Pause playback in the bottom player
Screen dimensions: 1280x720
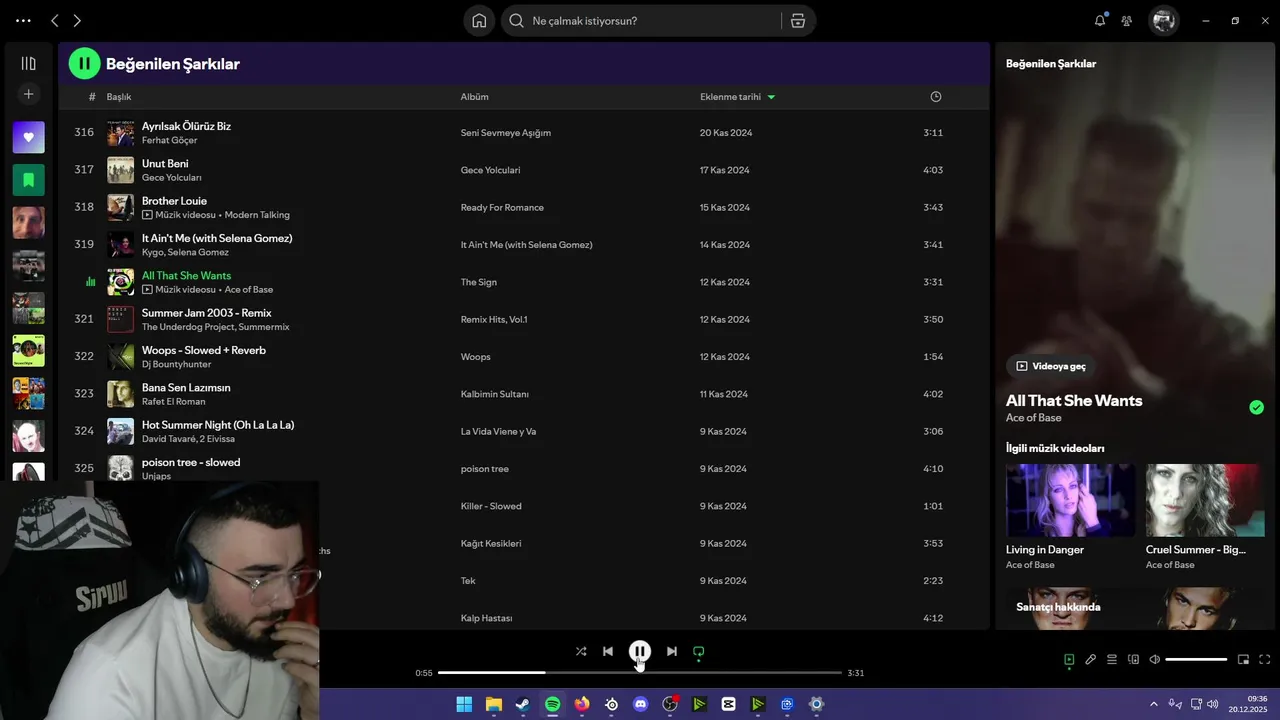640,651
